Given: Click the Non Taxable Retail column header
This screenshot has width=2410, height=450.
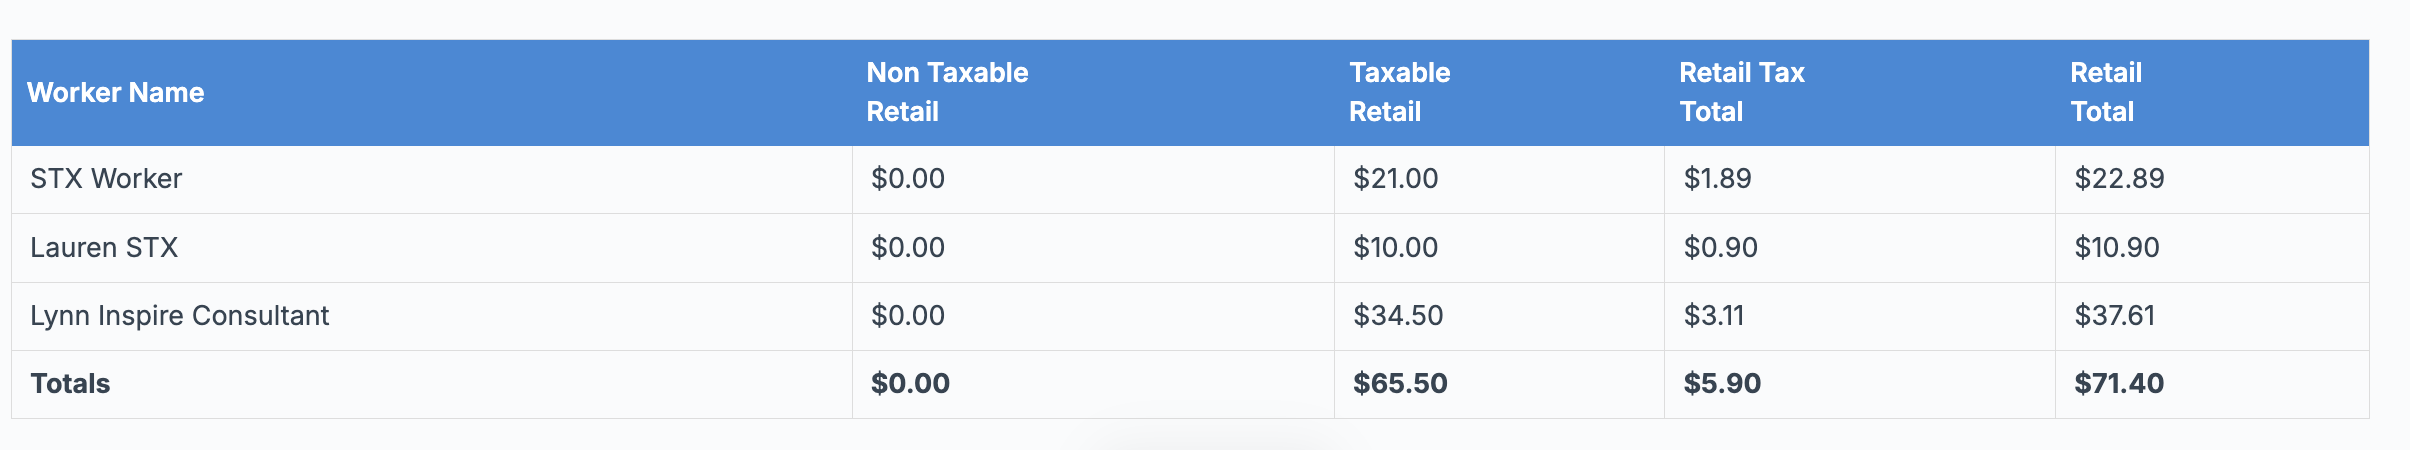Looking at the screenshot, I should pyautogui.click(x=947, y=92).
